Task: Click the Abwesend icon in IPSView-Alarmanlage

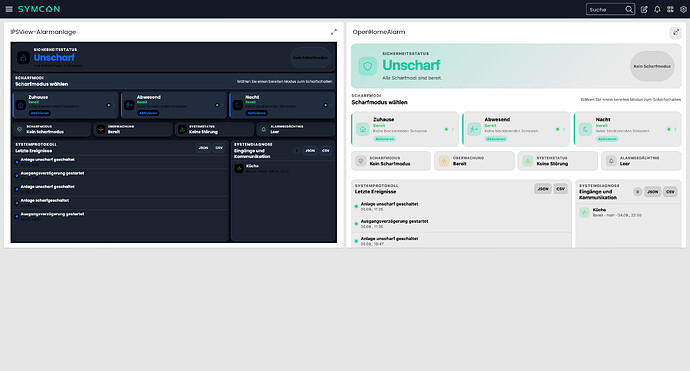Action: pos(129,105)
